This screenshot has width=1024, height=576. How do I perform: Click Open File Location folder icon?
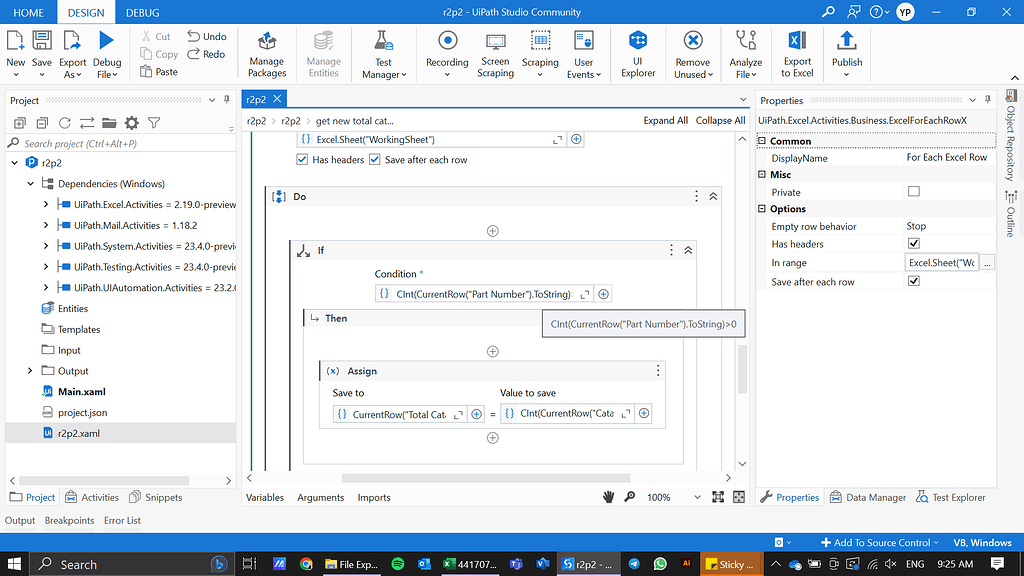point(109,123)
